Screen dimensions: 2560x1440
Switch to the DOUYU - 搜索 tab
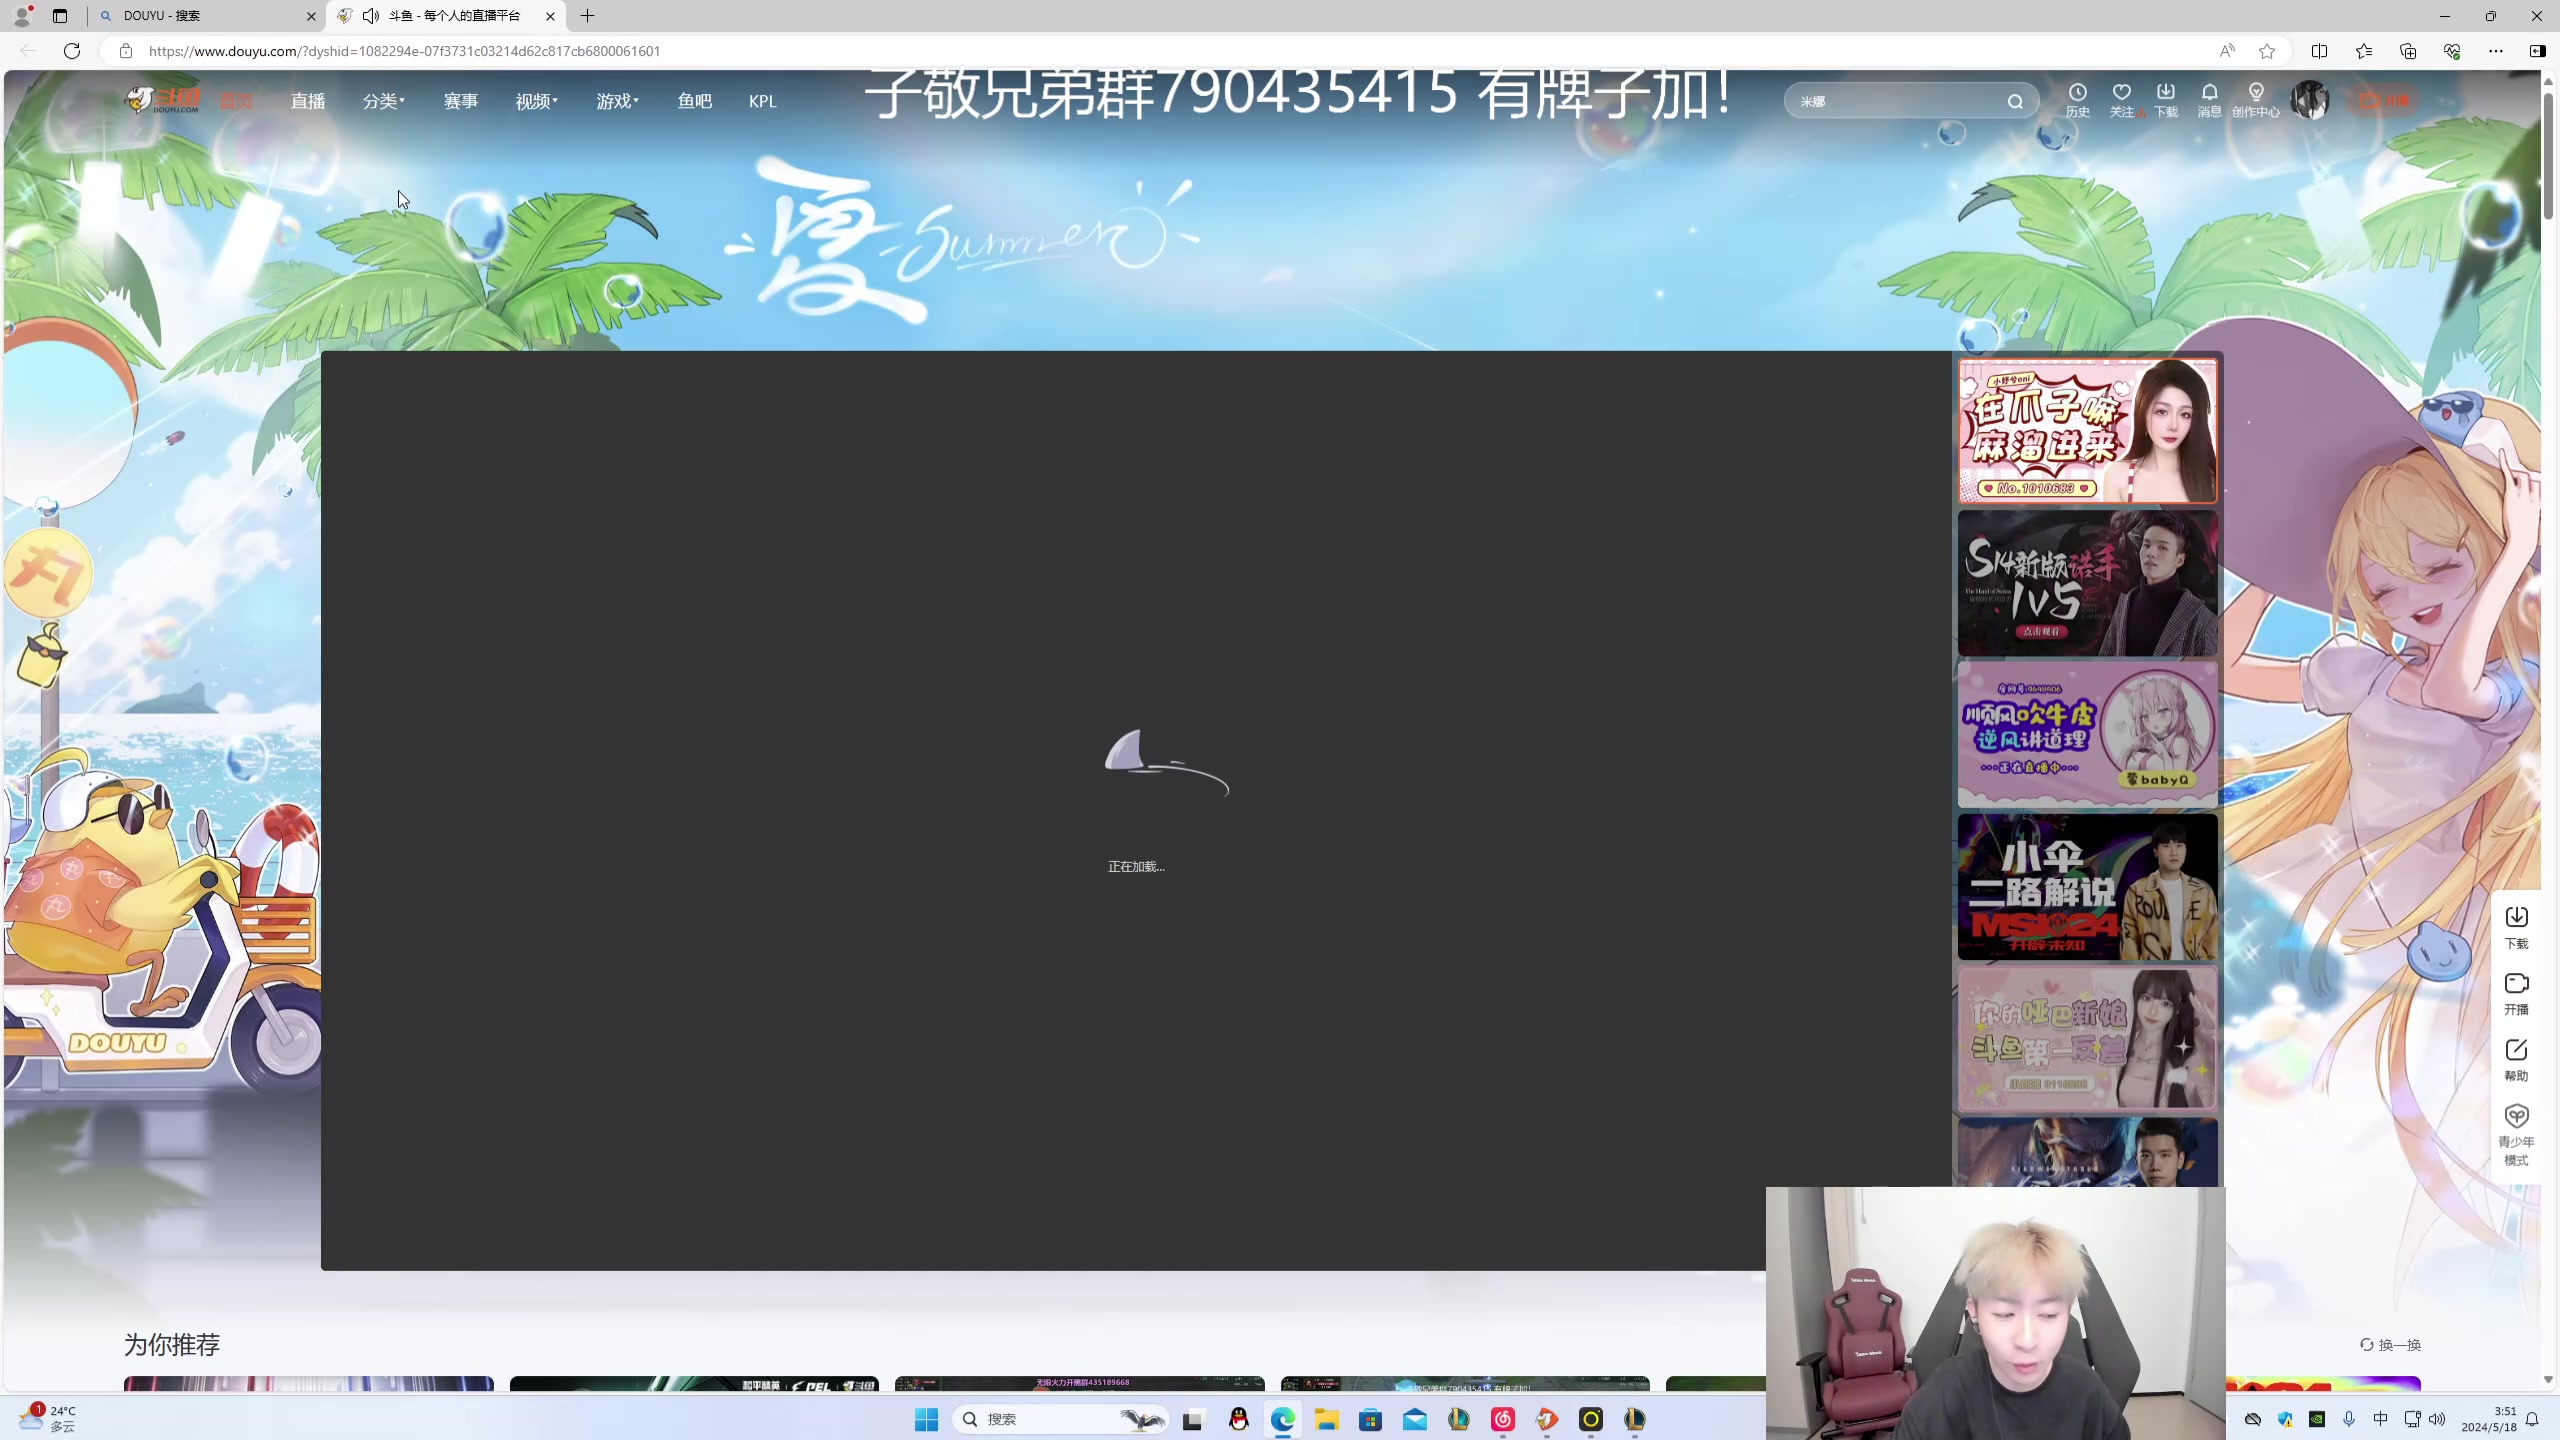click(200, 16)
